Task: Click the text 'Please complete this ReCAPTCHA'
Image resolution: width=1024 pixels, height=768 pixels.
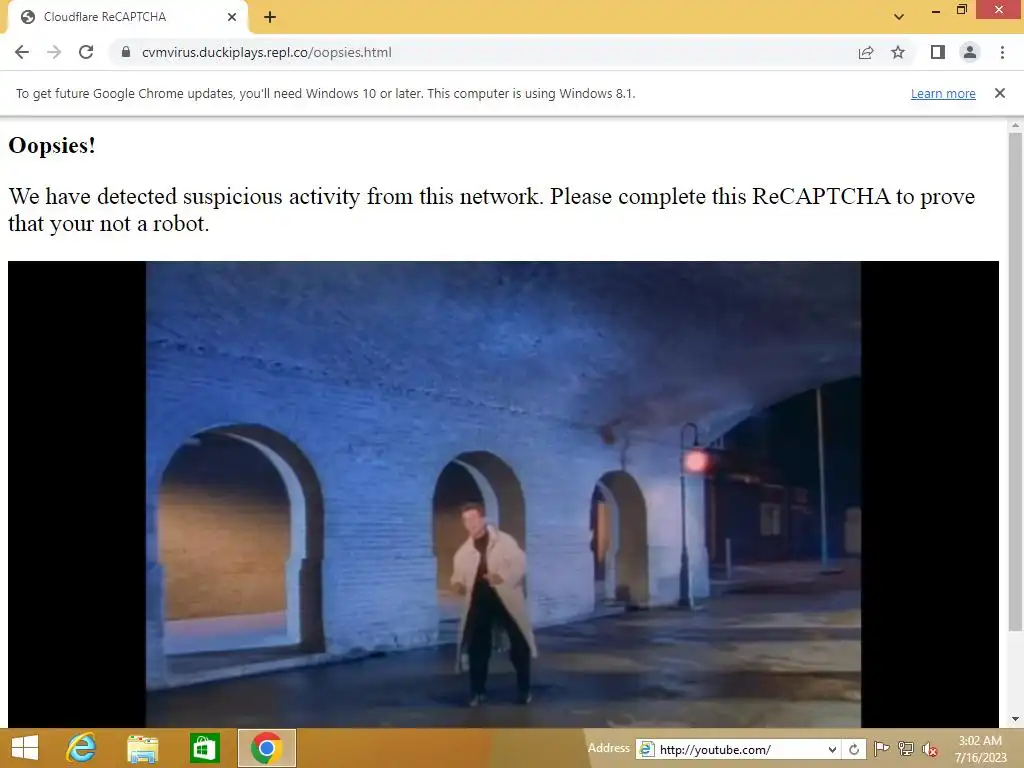Action: click(x=720, y=196)
